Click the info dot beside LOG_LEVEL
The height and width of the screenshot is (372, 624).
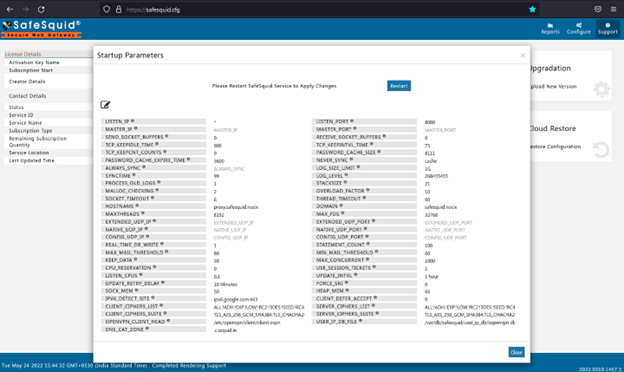coord(346,175)
